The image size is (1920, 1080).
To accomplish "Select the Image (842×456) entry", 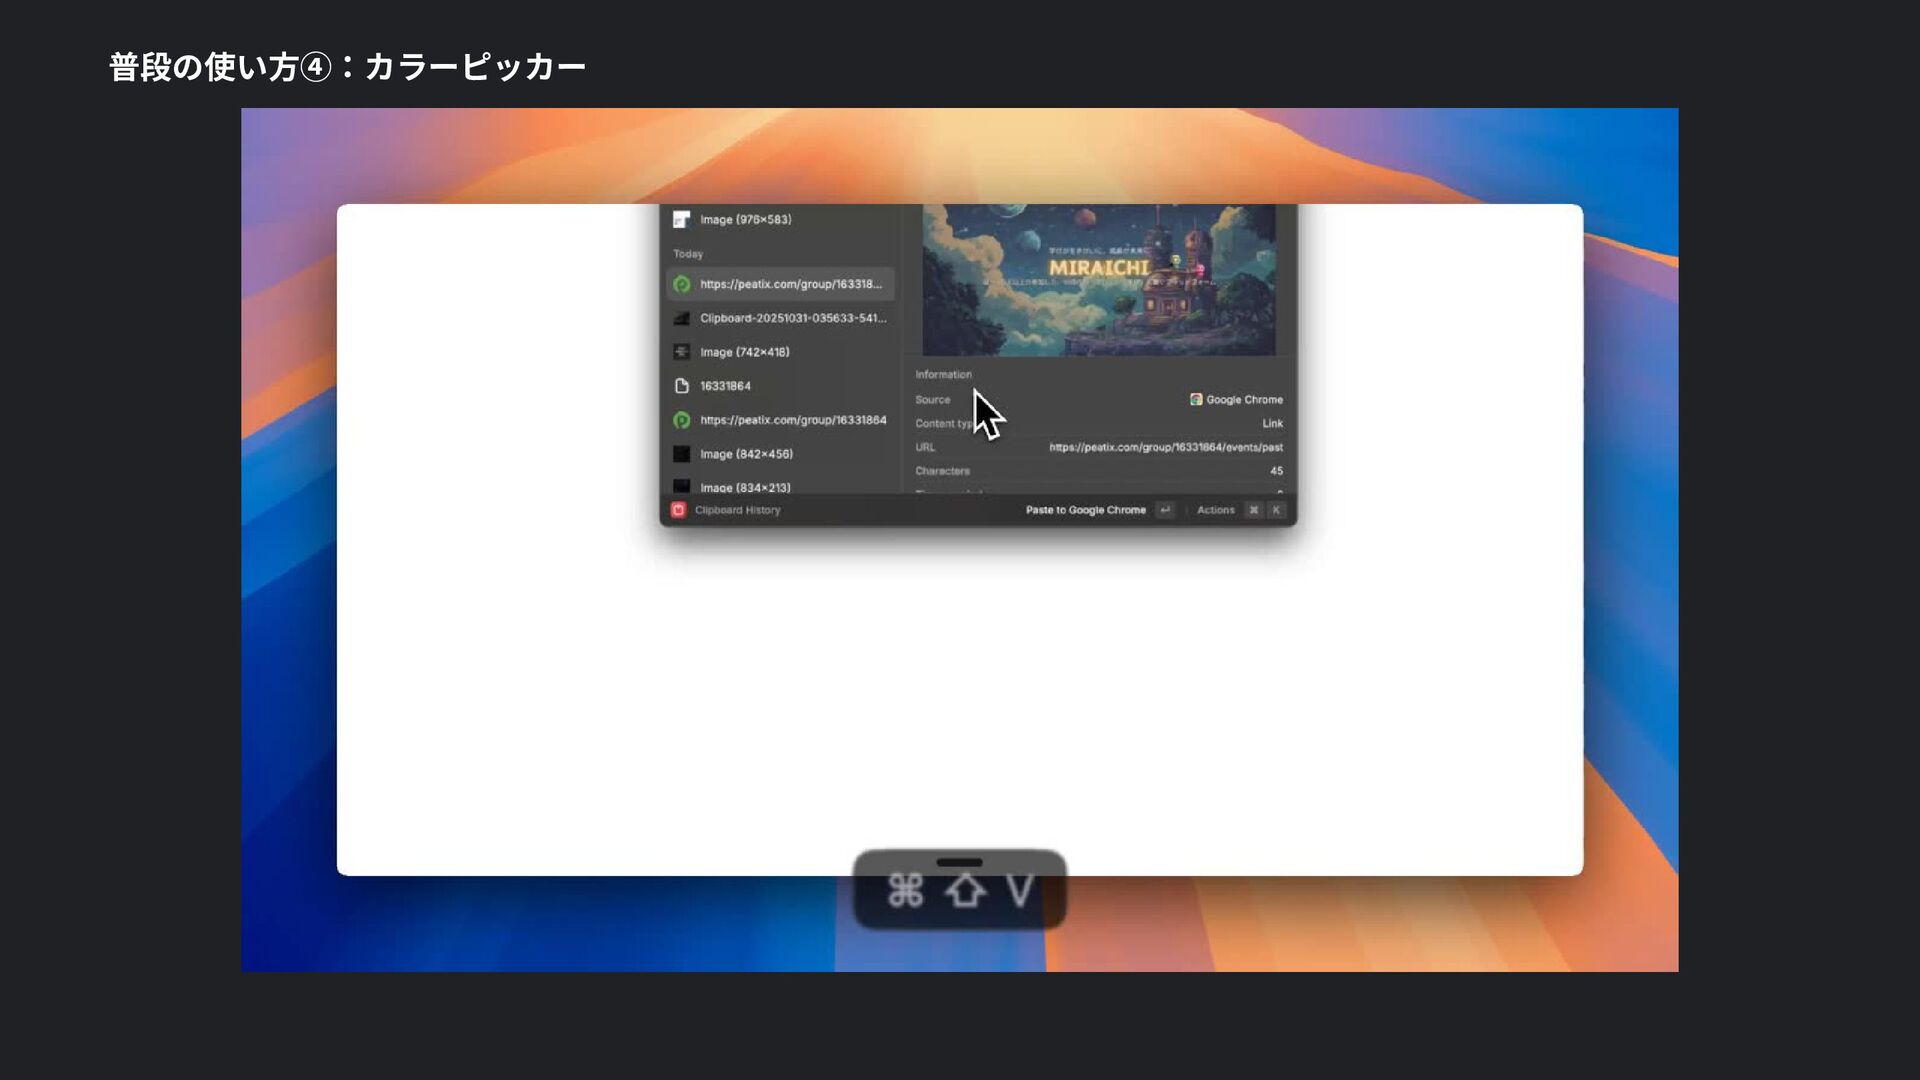I will pos(780,454).
